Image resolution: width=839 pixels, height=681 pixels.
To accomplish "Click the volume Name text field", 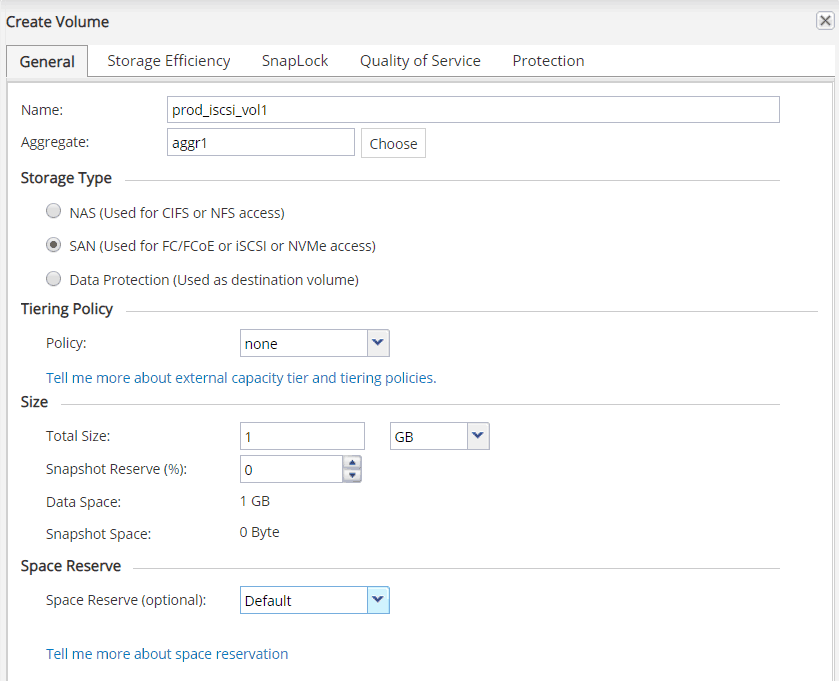I will click(x=474, y=110).
